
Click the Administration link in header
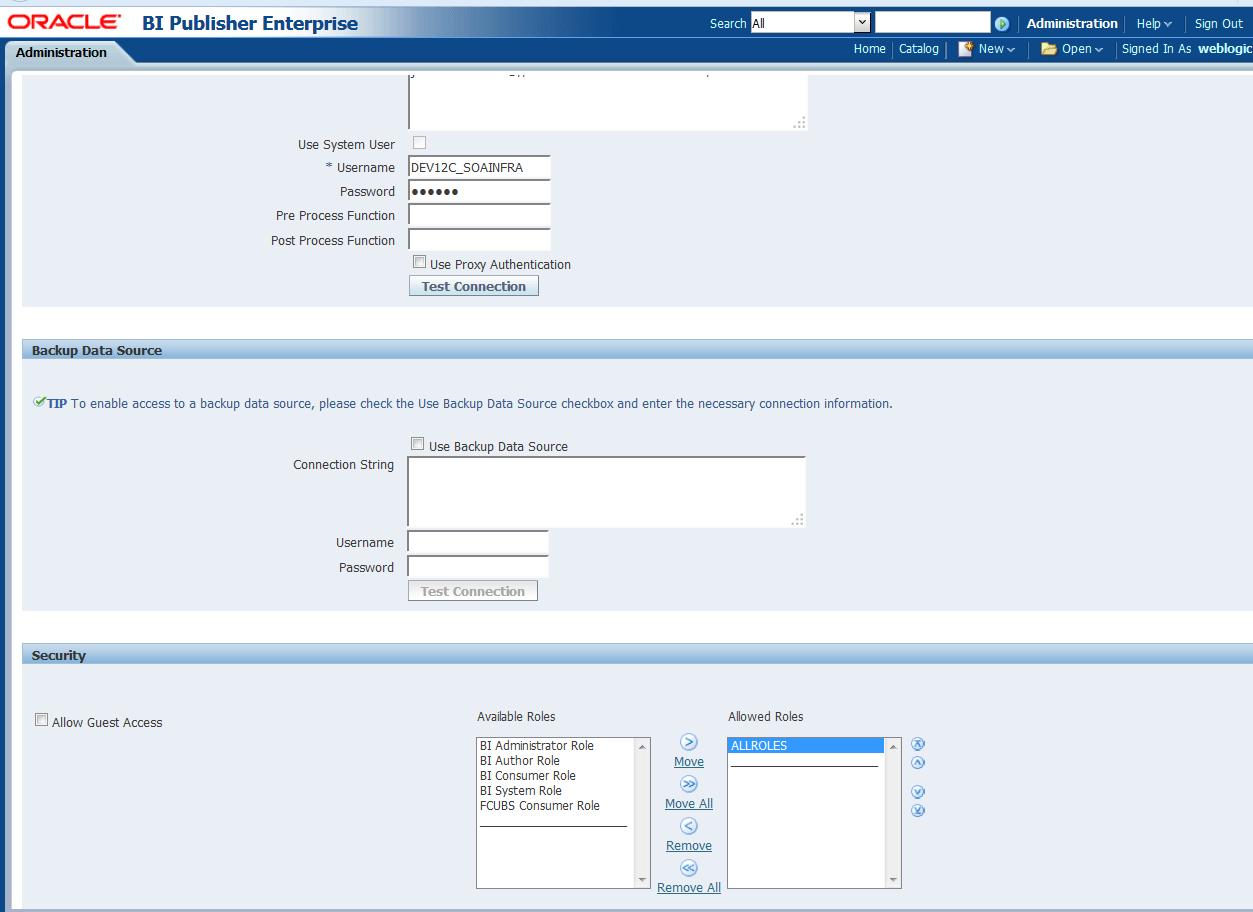coord(1072,24)
